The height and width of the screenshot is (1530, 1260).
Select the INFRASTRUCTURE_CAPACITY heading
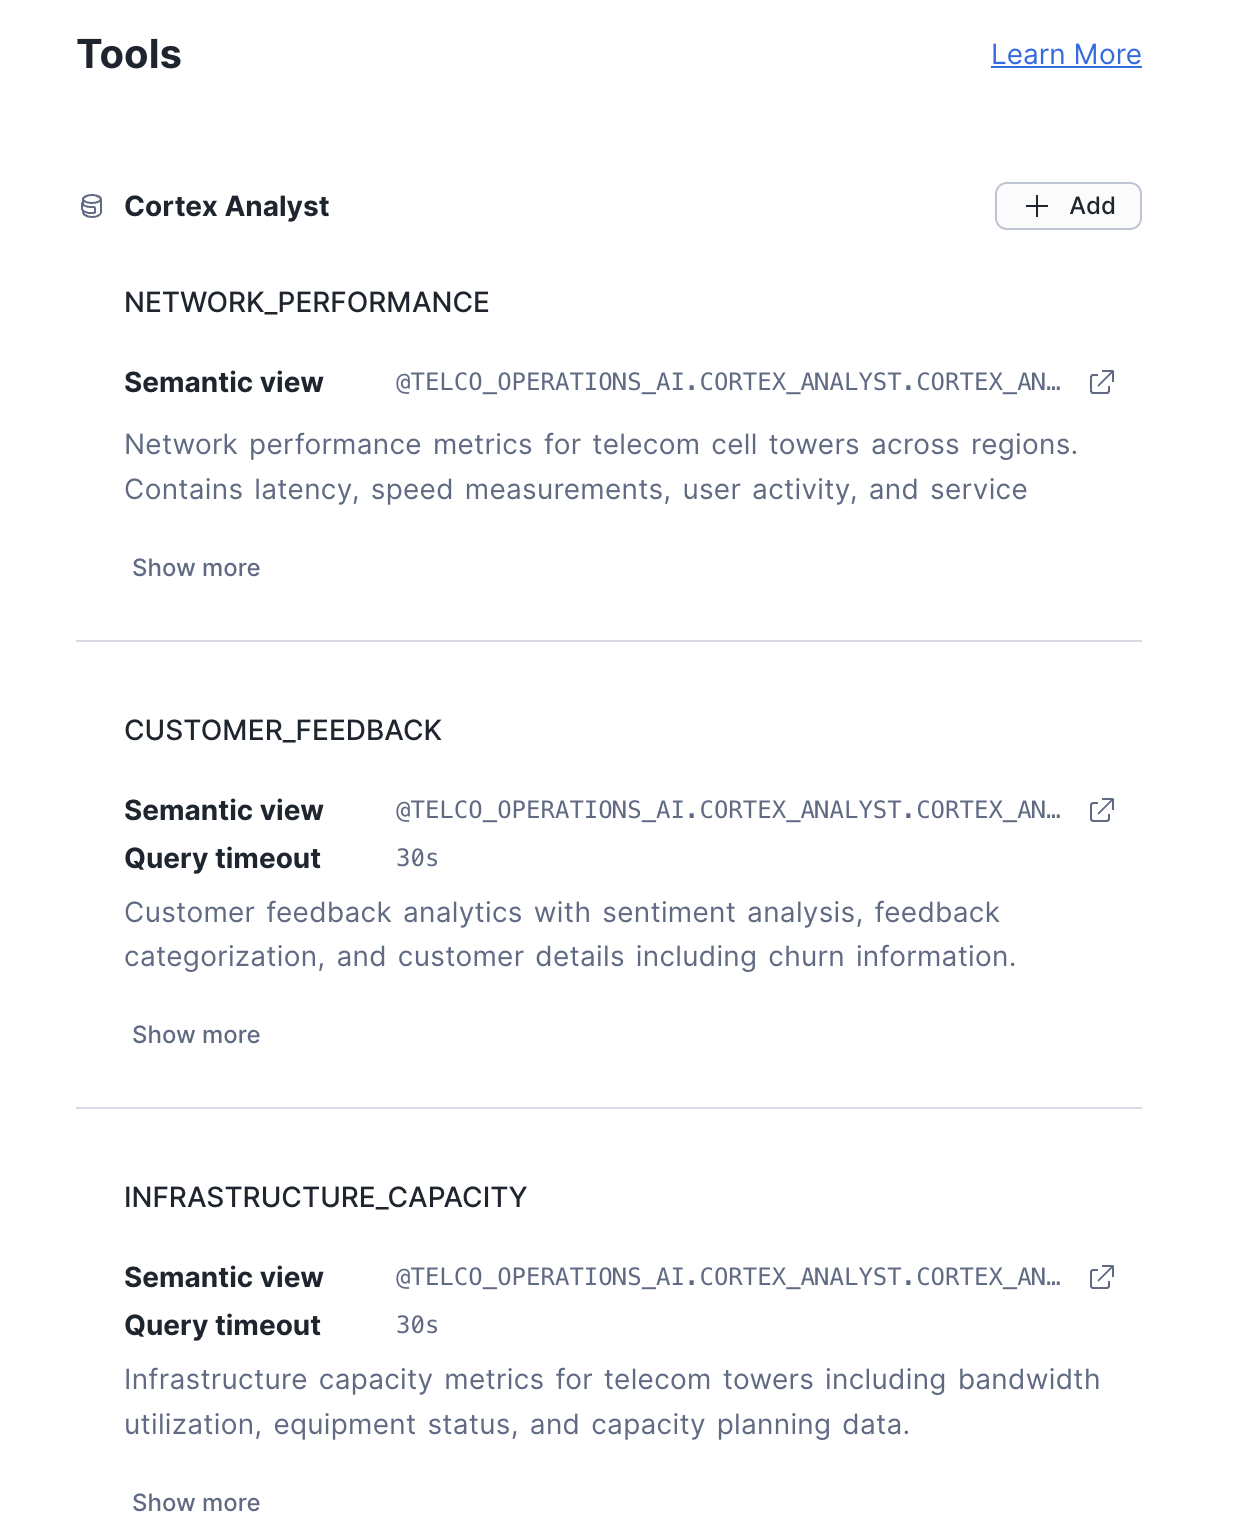(325, 1196)
